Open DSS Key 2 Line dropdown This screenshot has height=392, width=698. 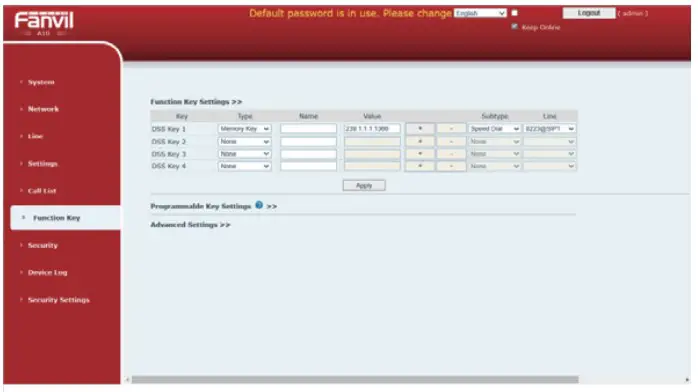click(549, 141)
